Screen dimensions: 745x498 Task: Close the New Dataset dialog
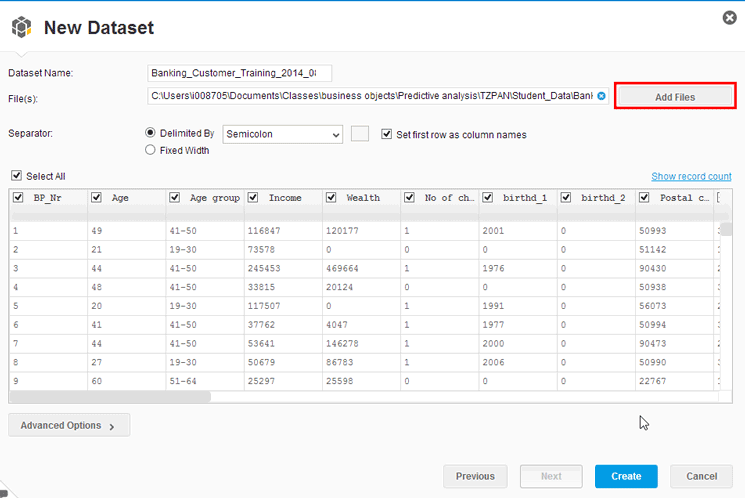729,18
